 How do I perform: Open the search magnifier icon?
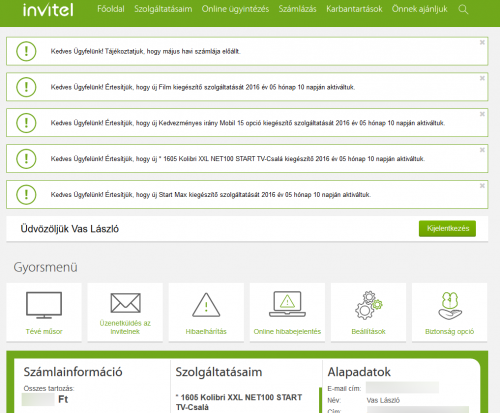tap(463, 9)
